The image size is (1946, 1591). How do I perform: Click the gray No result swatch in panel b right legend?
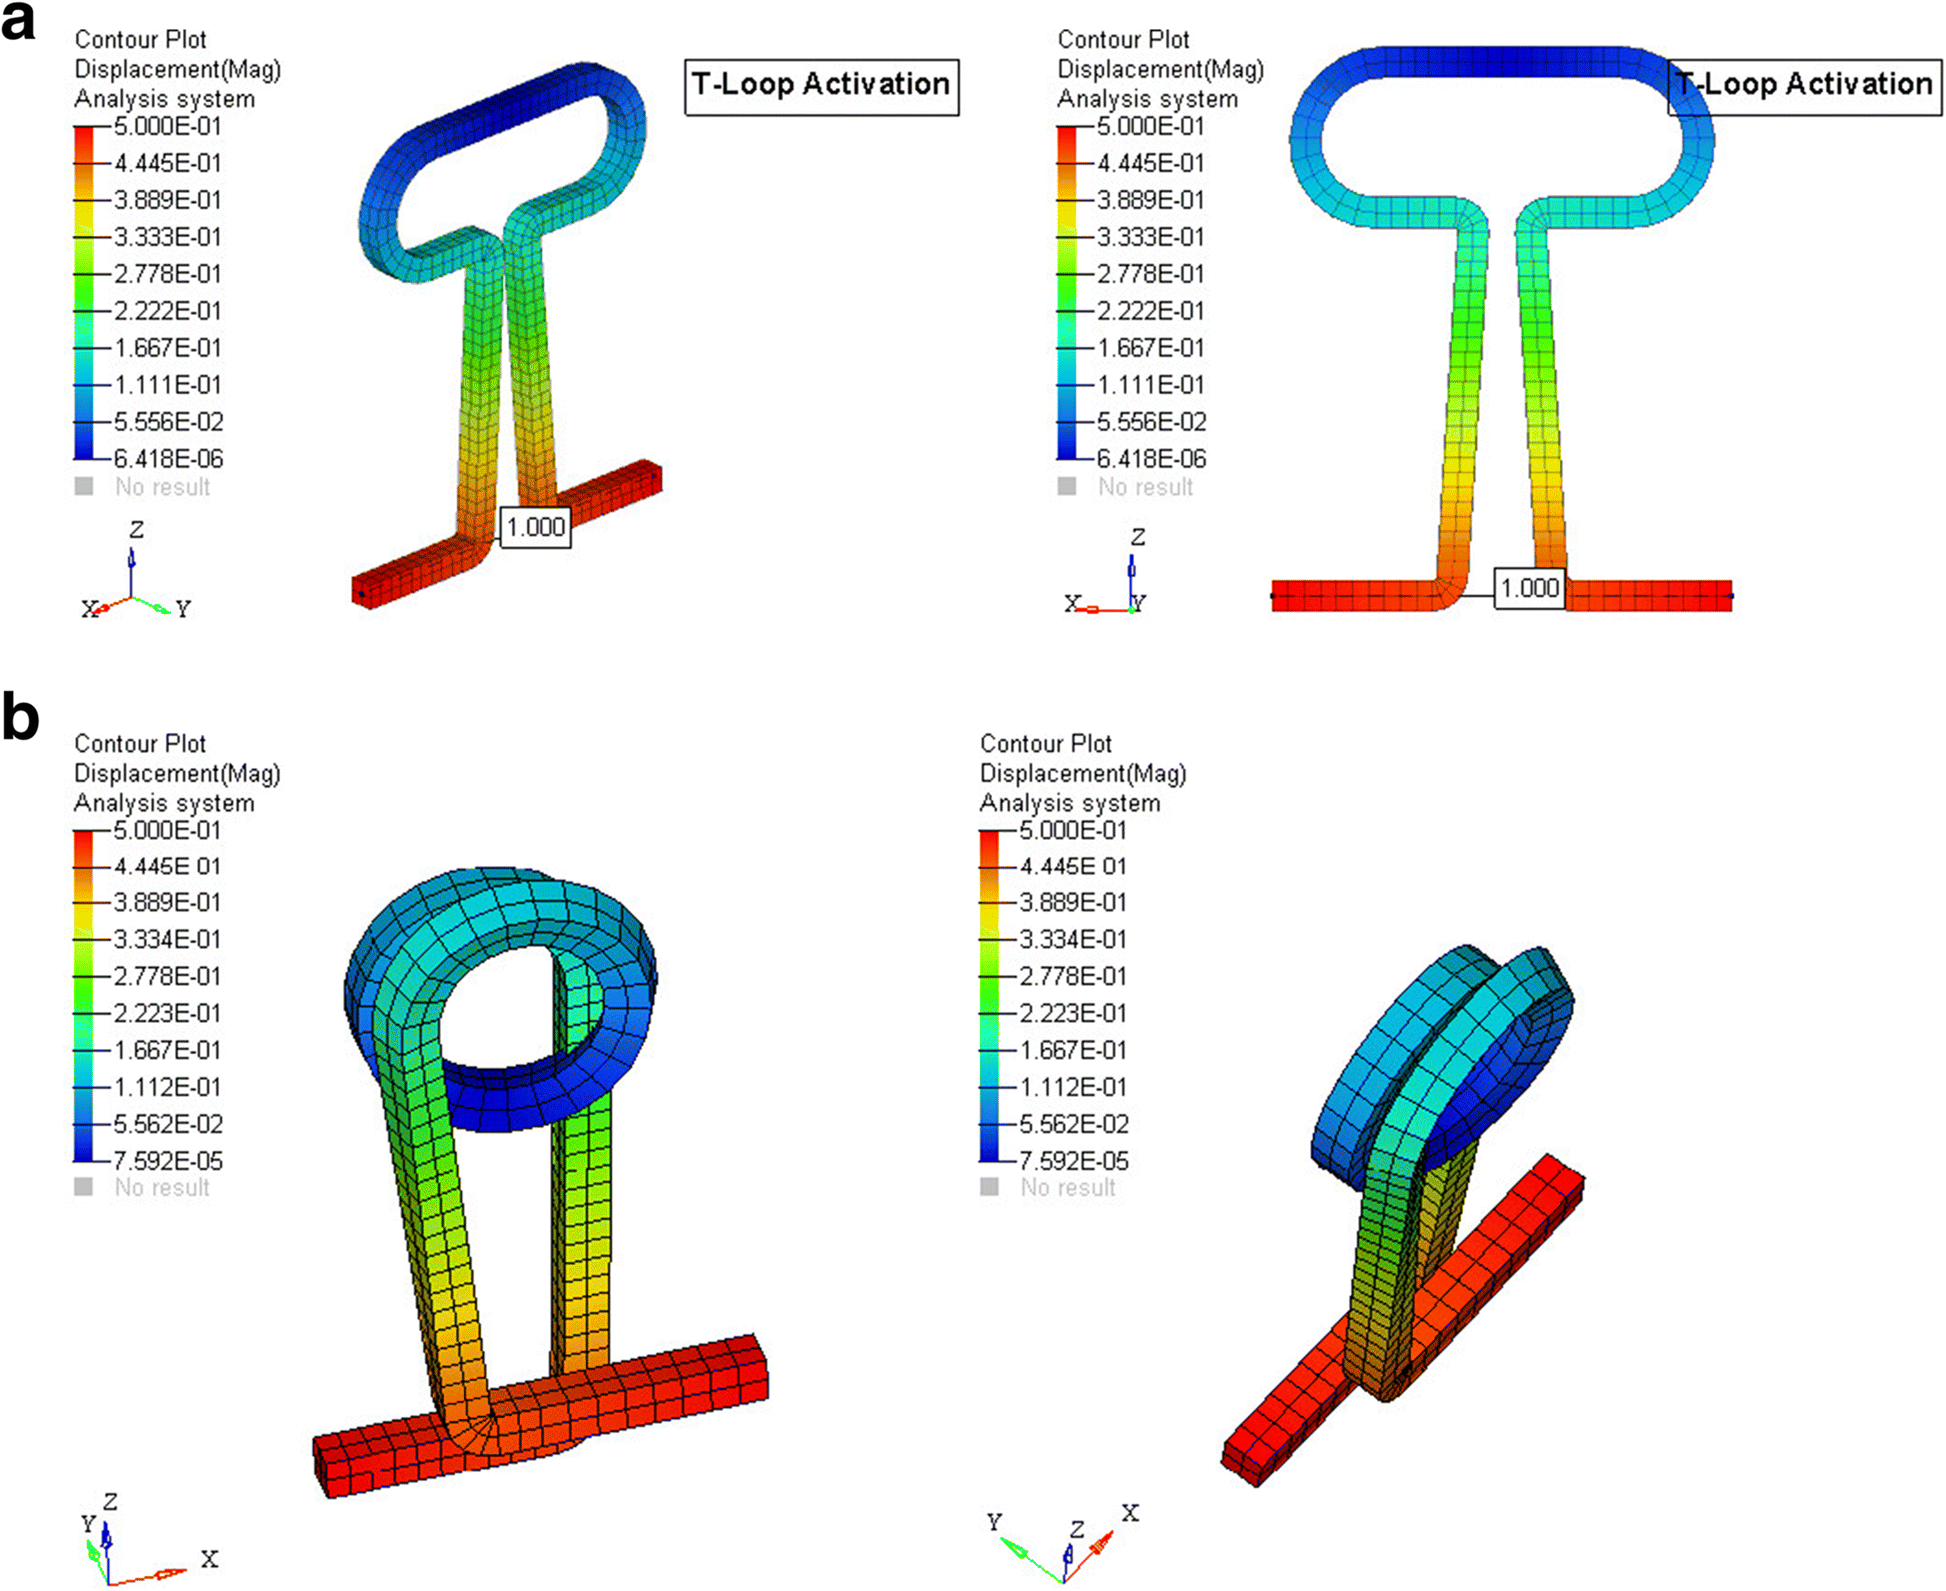989,1187
